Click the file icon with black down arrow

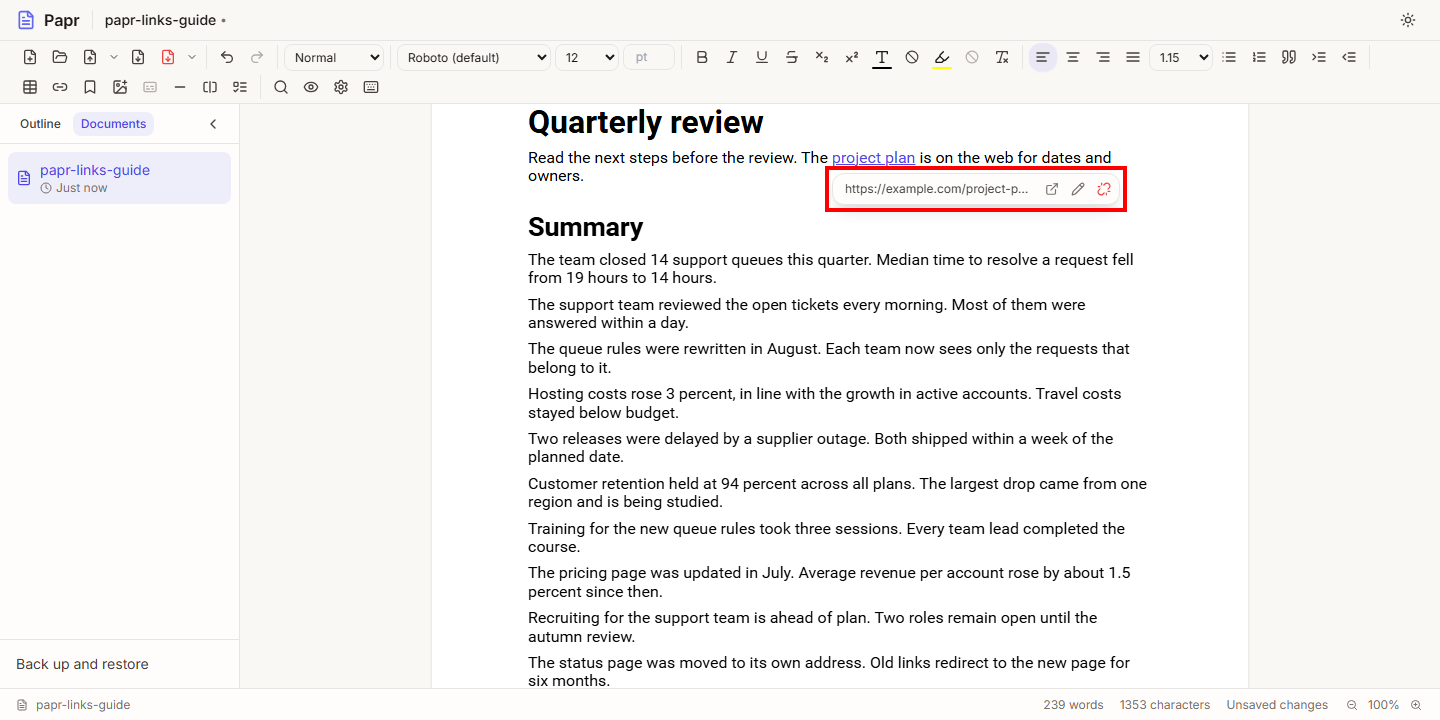tap(138, 57)
